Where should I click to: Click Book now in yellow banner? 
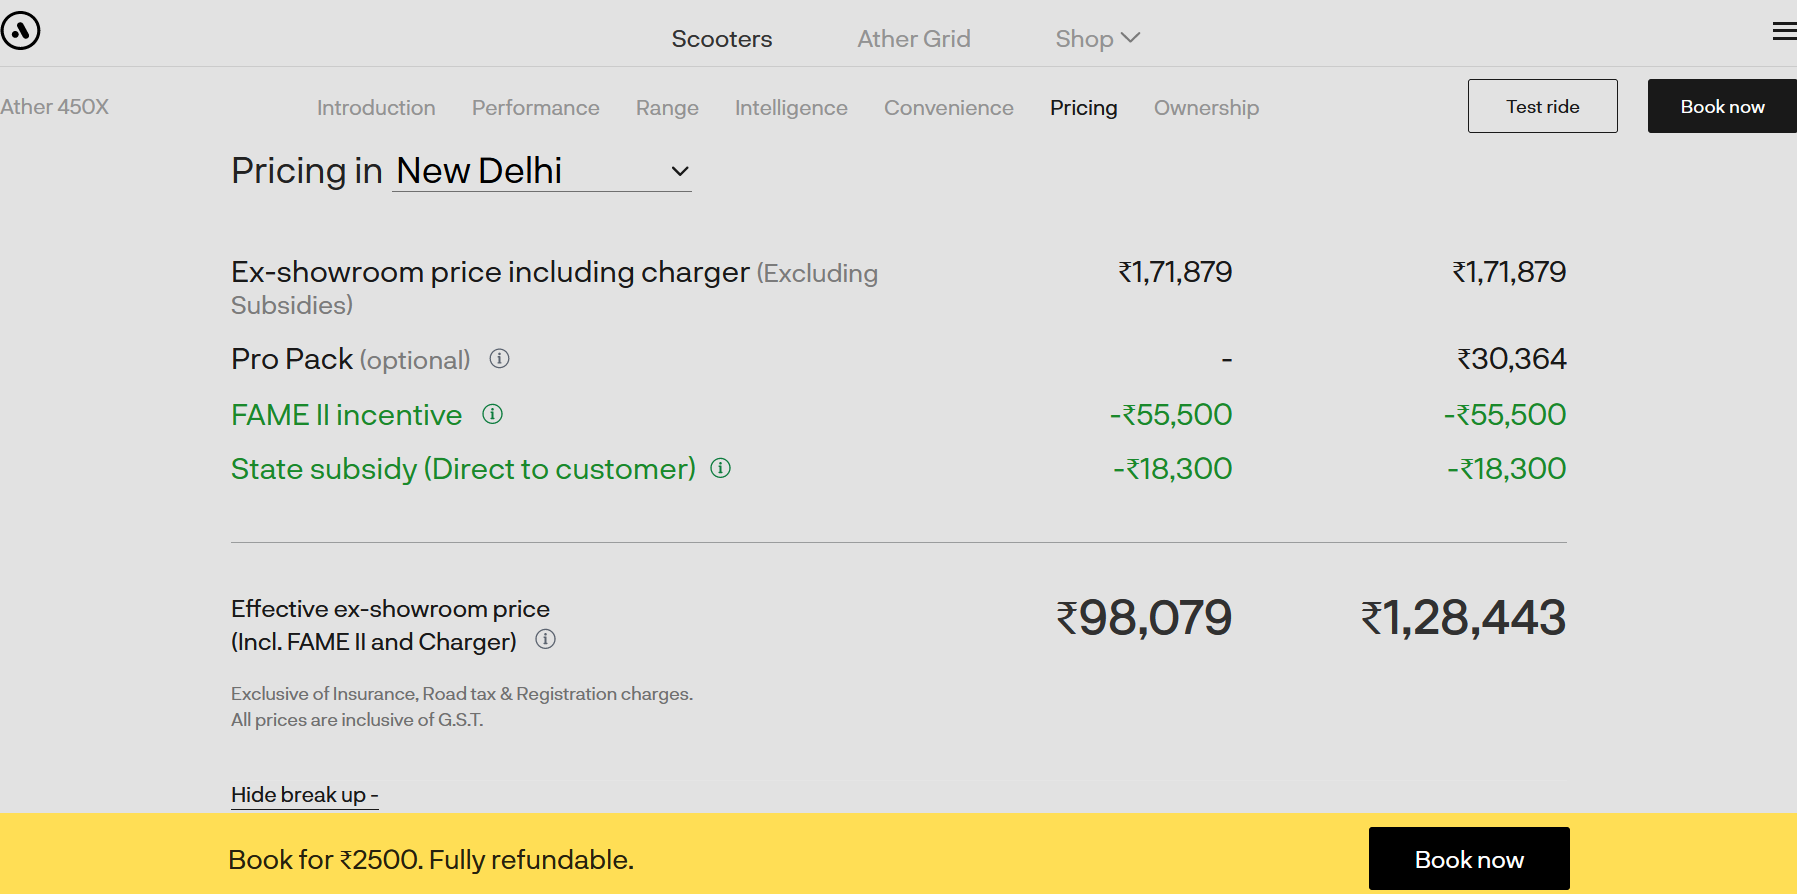(1469, 859)
